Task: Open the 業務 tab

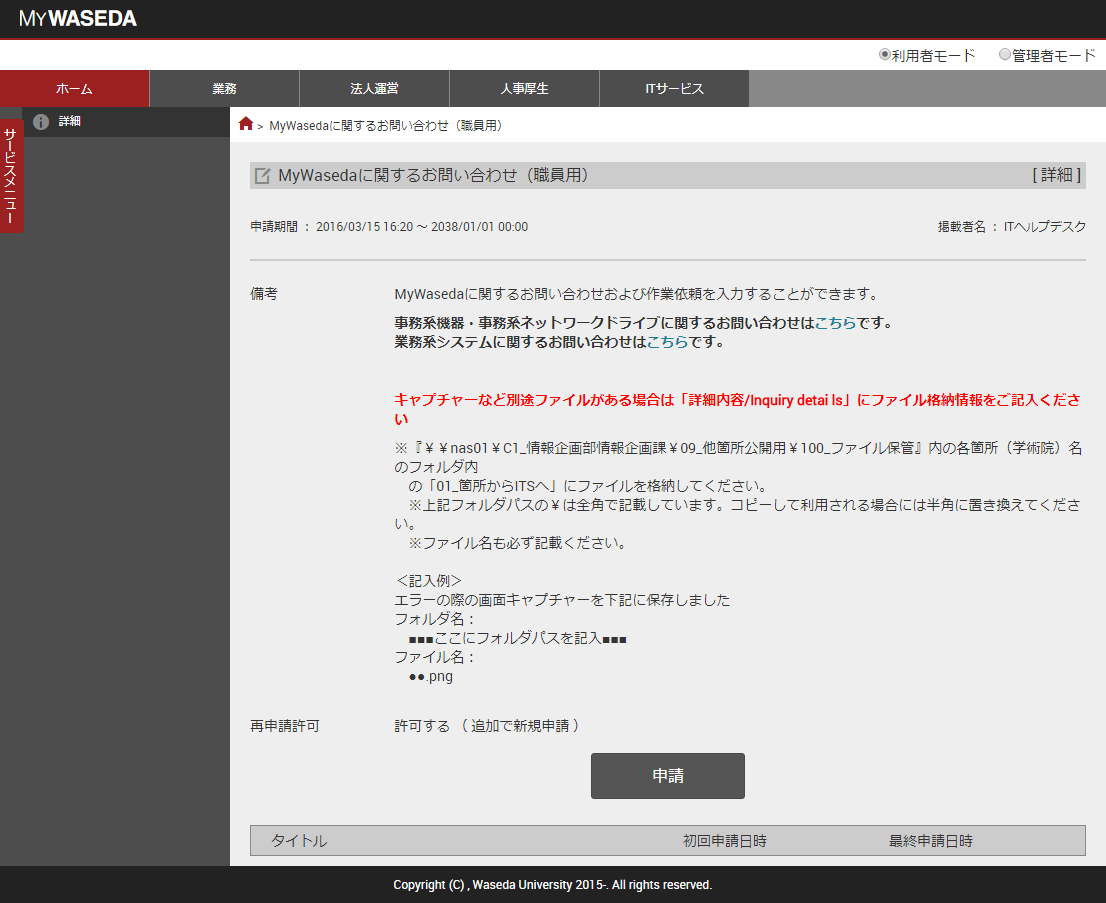Action: coord(224,88)
